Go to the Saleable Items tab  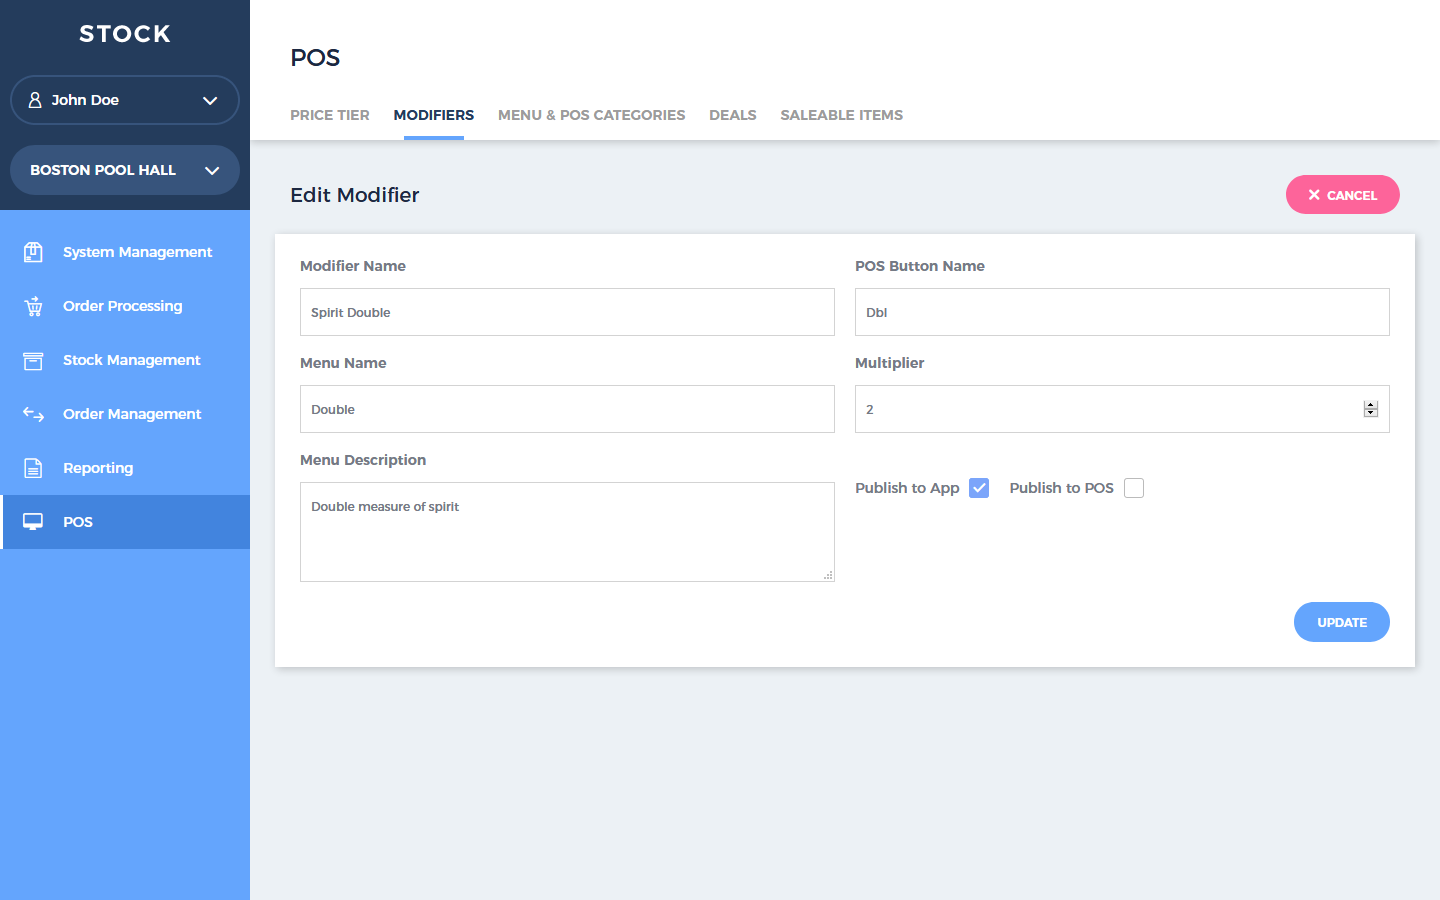(841, 115)
